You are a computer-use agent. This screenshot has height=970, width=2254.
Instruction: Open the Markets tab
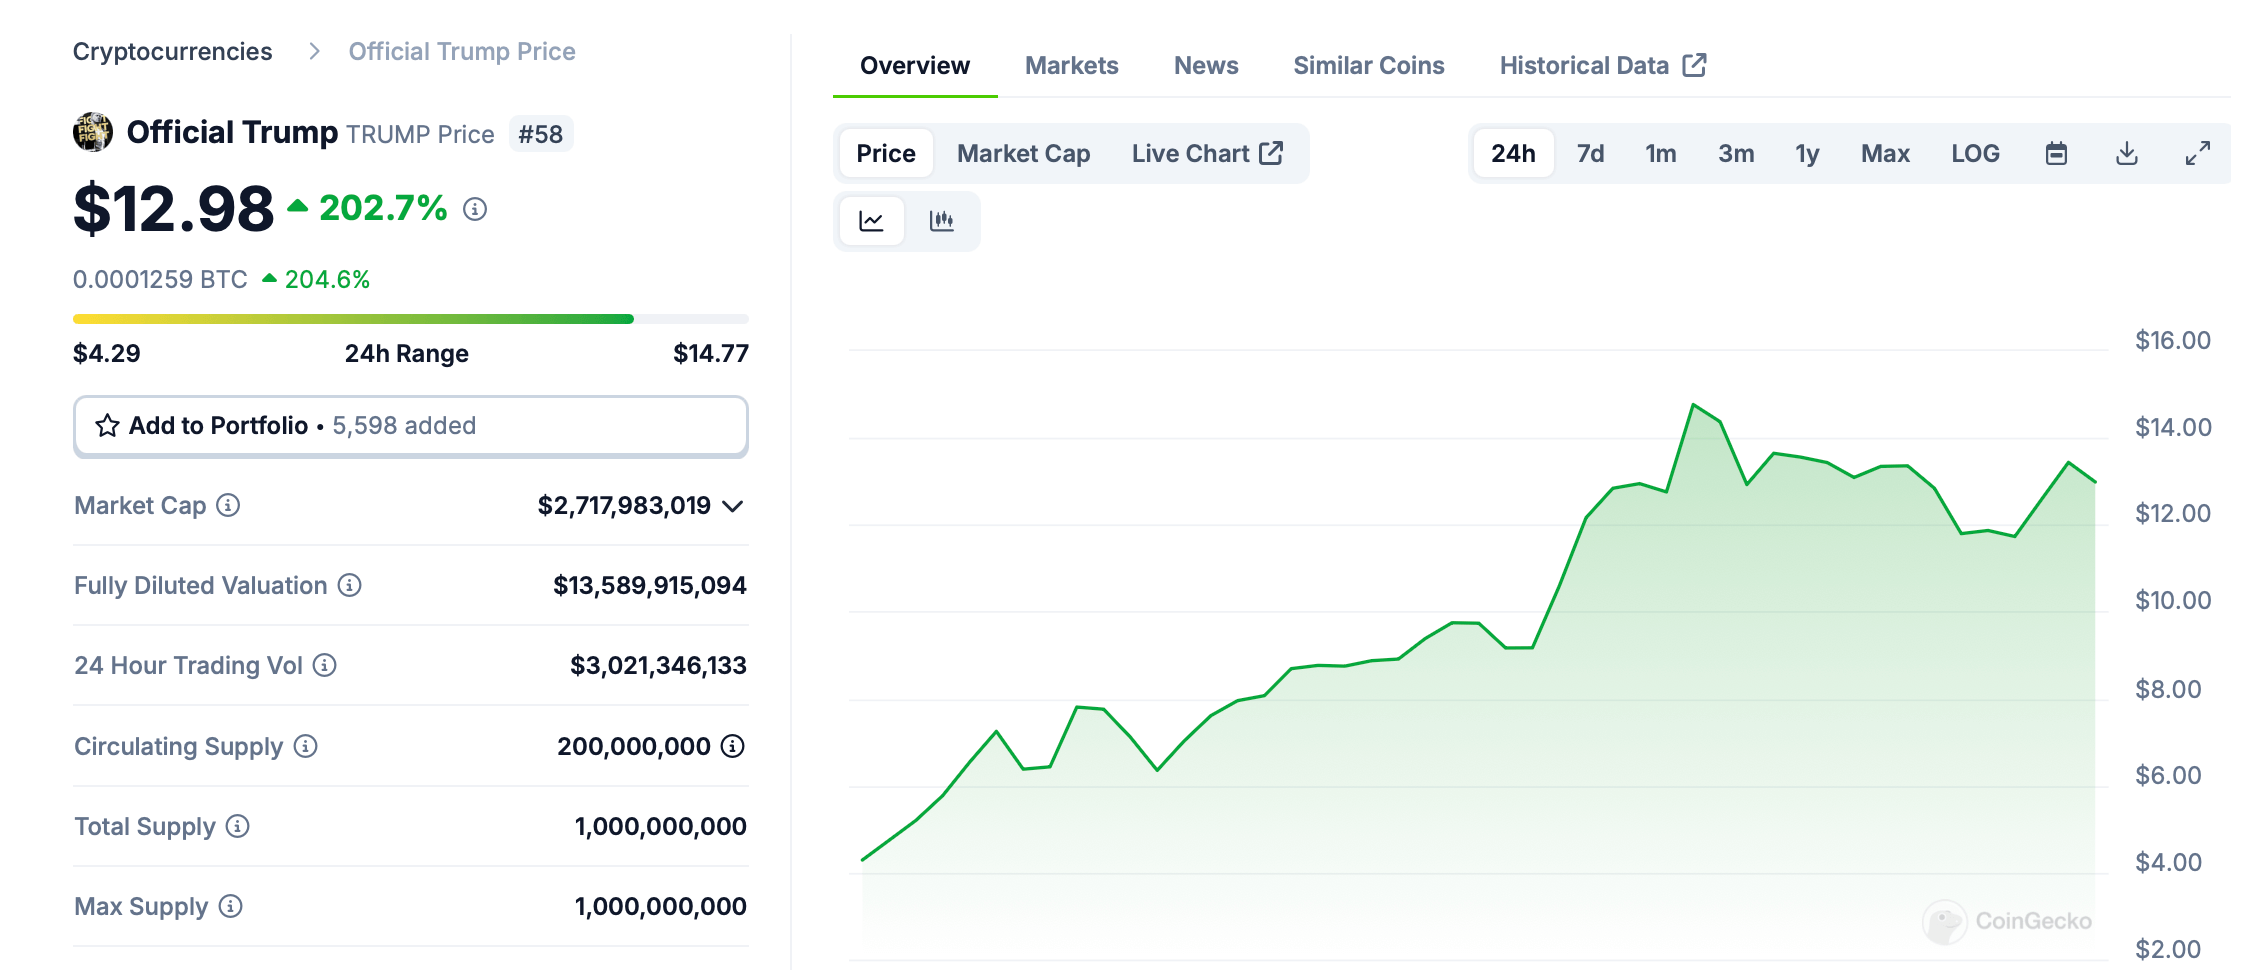pyautogui.click(x=1071, y=66)
